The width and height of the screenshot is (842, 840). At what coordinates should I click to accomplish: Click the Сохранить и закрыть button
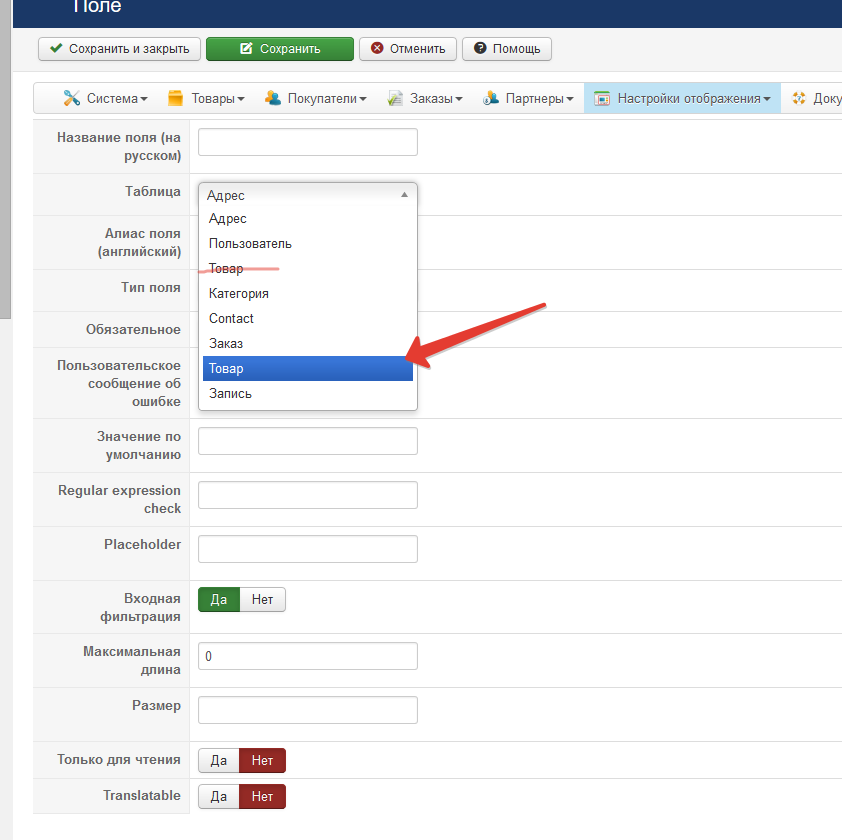(119, 49)
